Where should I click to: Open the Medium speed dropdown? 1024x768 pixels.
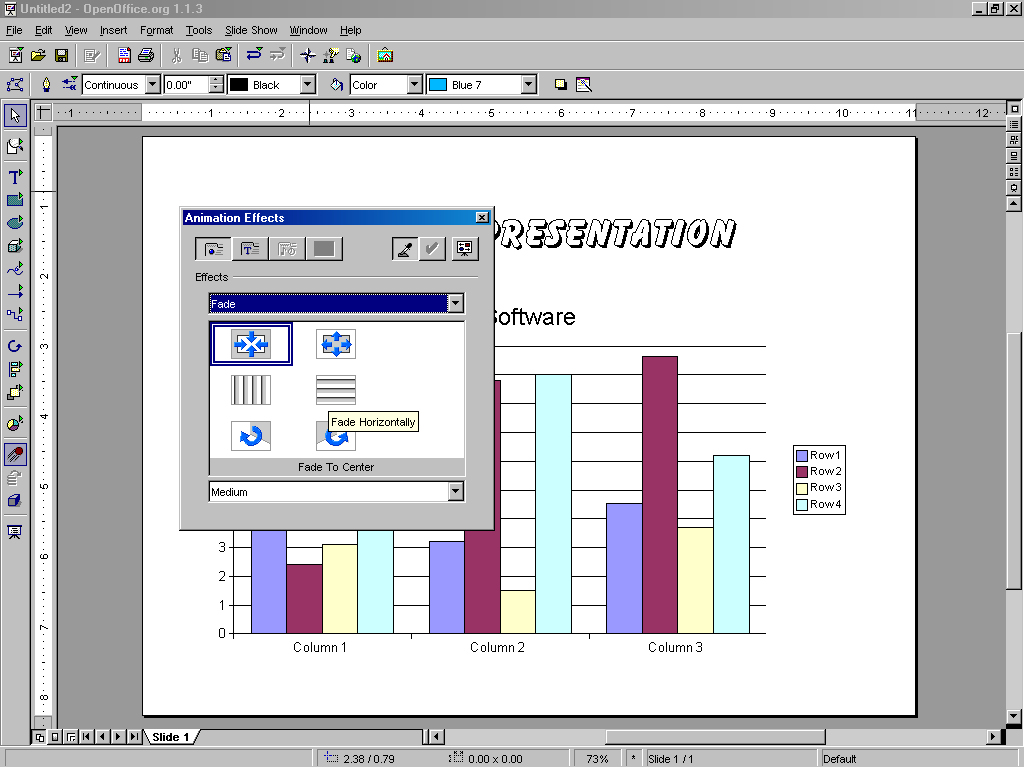[456, 492]
